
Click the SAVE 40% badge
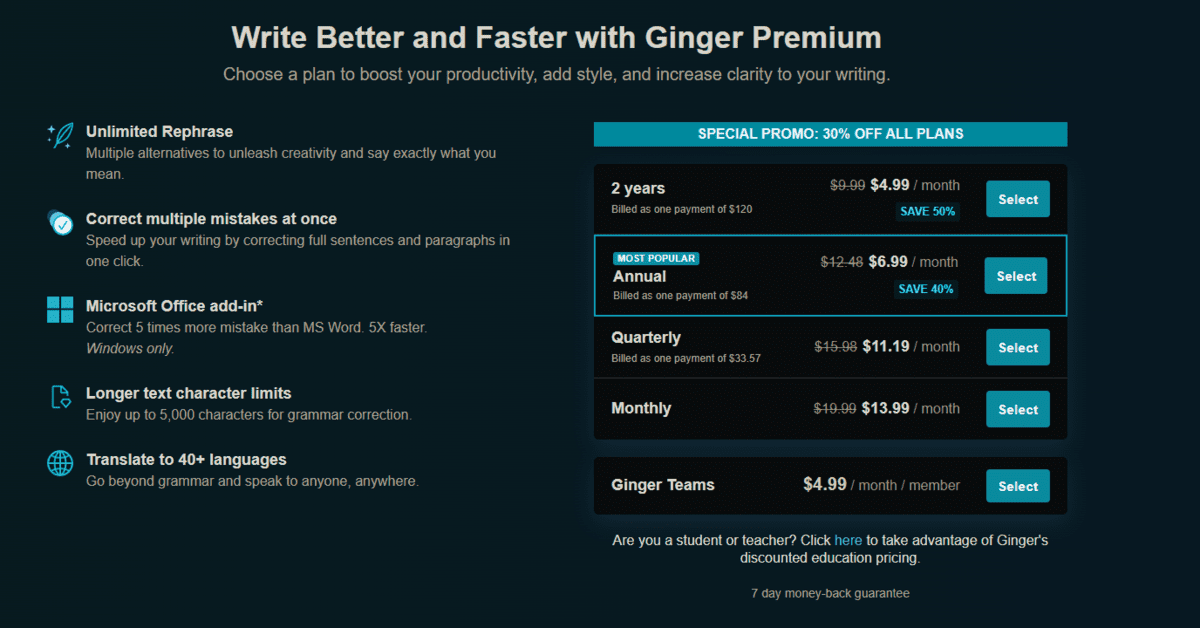pos(926,289)
